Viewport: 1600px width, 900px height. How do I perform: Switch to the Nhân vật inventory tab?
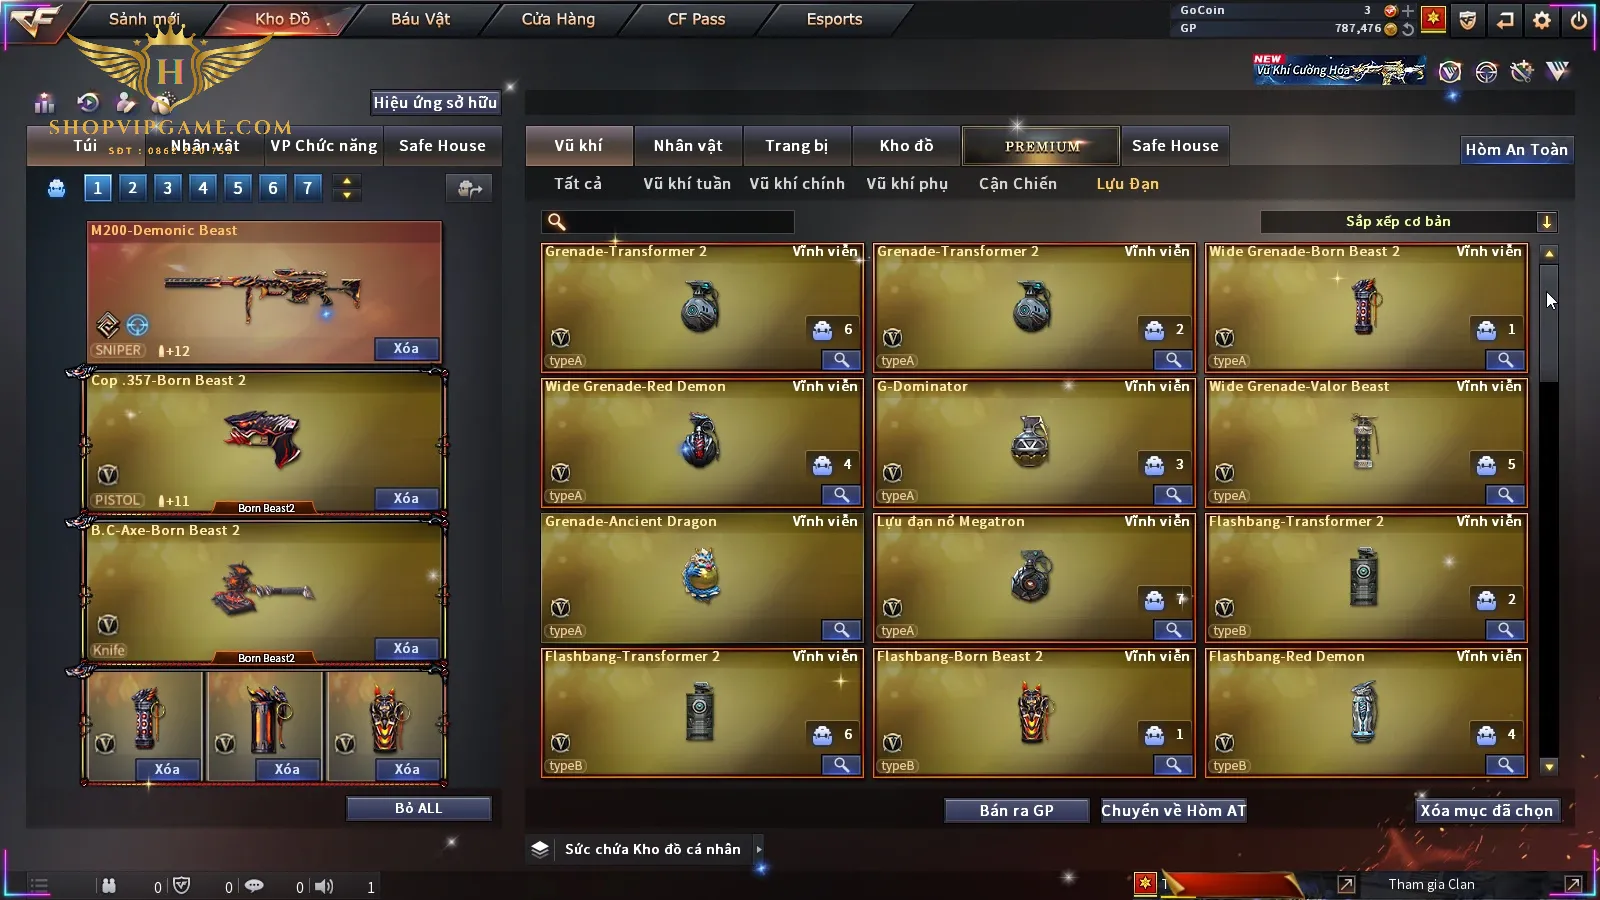[687, 146]
